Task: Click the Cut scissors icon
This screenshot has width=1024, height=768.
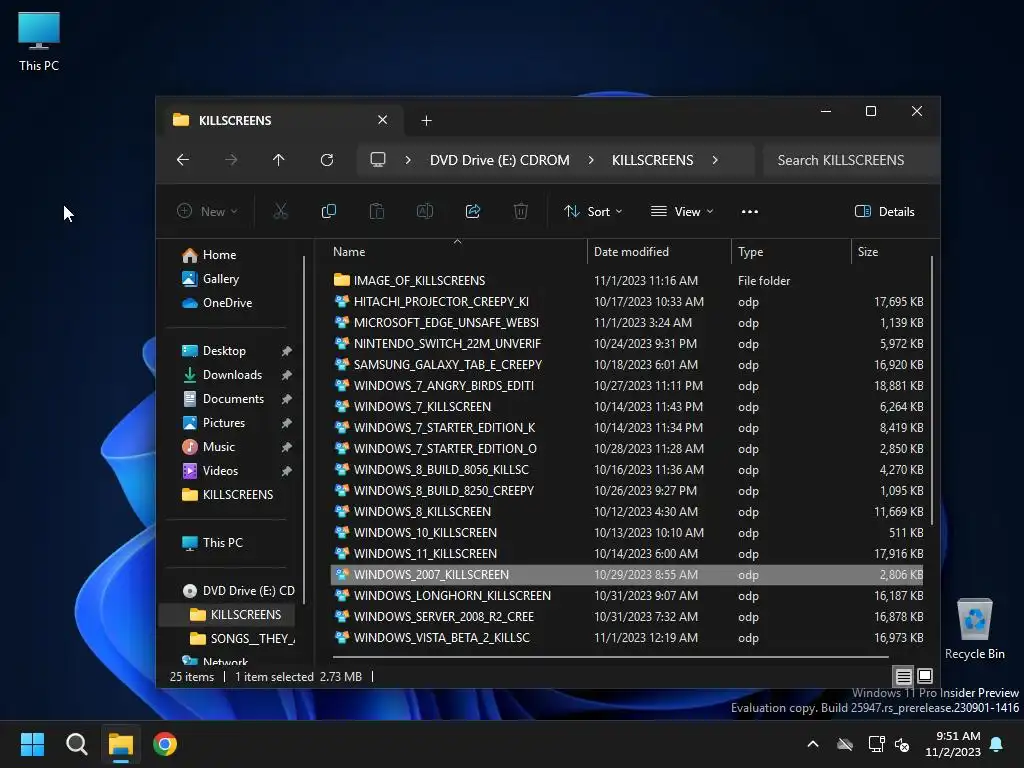Action: point(280,211)
